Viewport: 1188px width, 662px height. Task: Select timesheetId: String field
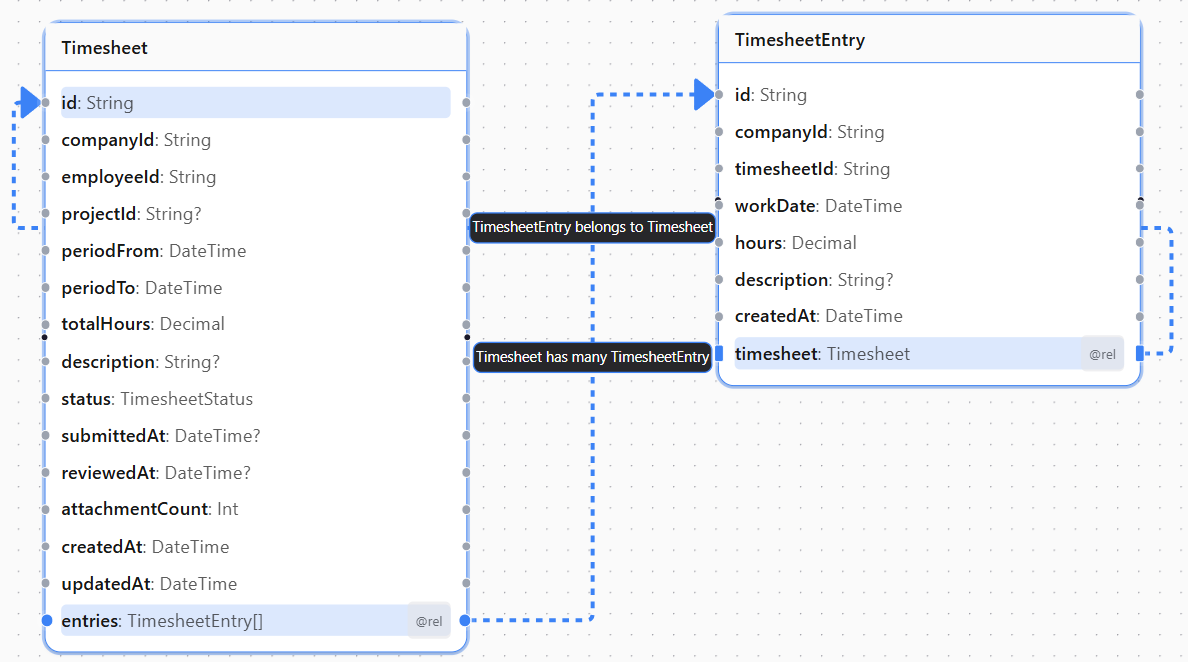tap(929, 169)
